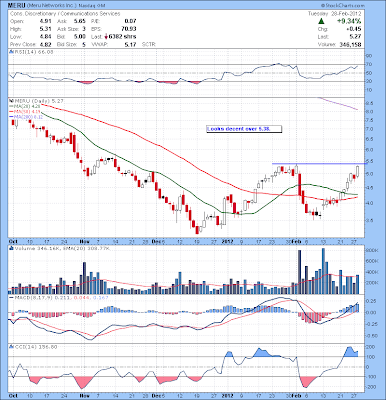Click Cons. Discretionary / Communications Services sector text

pos(65,14)
